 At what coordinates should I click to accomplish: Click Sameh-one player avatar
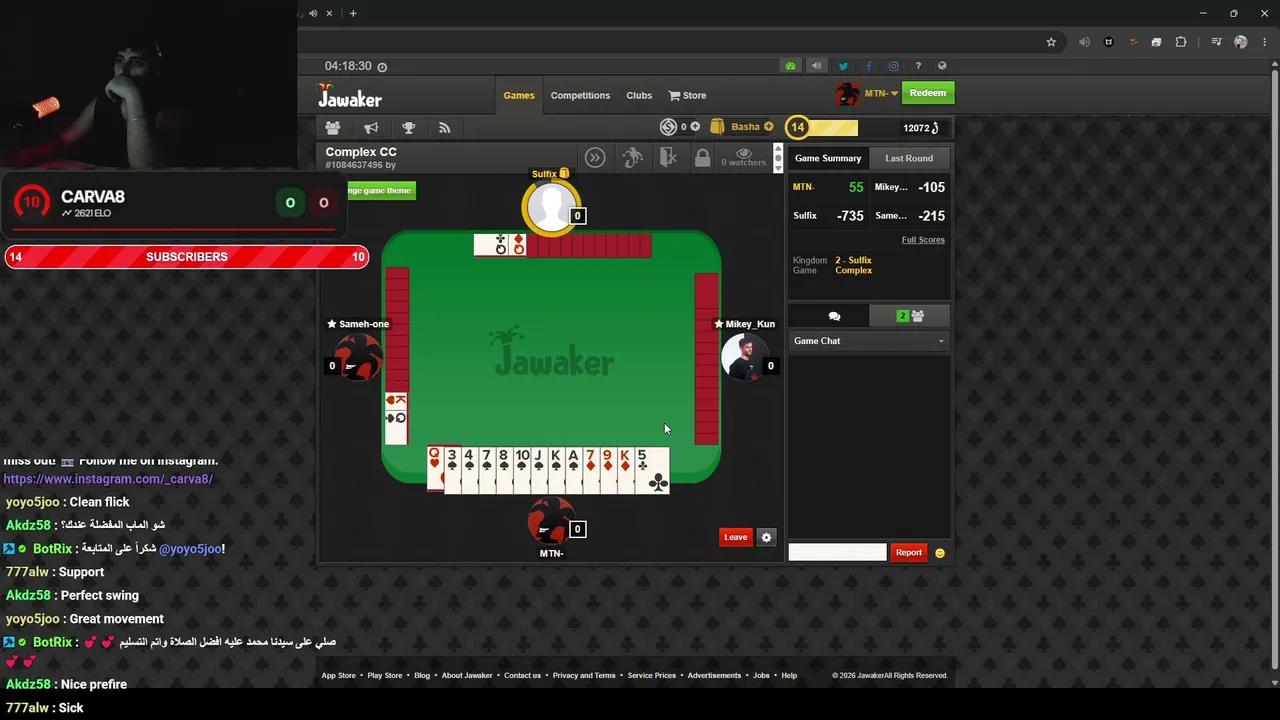pyautogui.click(x=358, y=357)
